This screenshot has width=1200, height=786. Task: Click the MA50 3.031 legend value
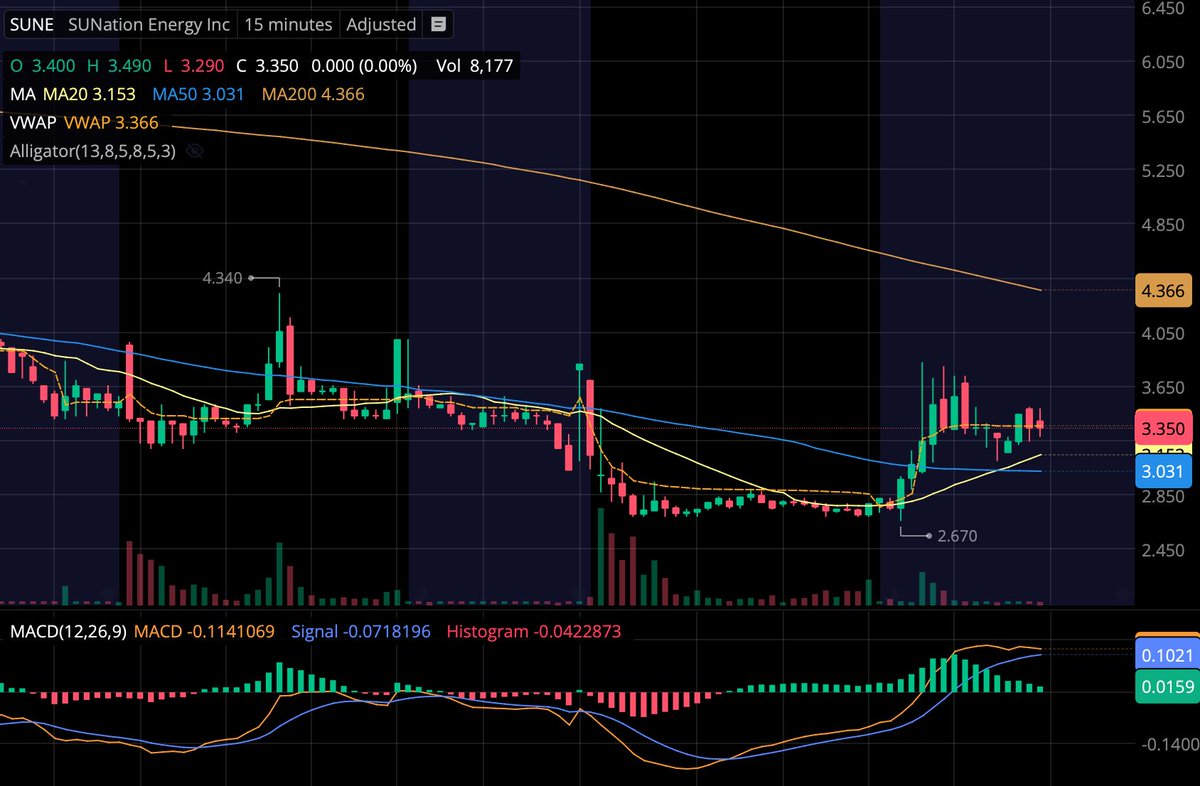point(198,94)
